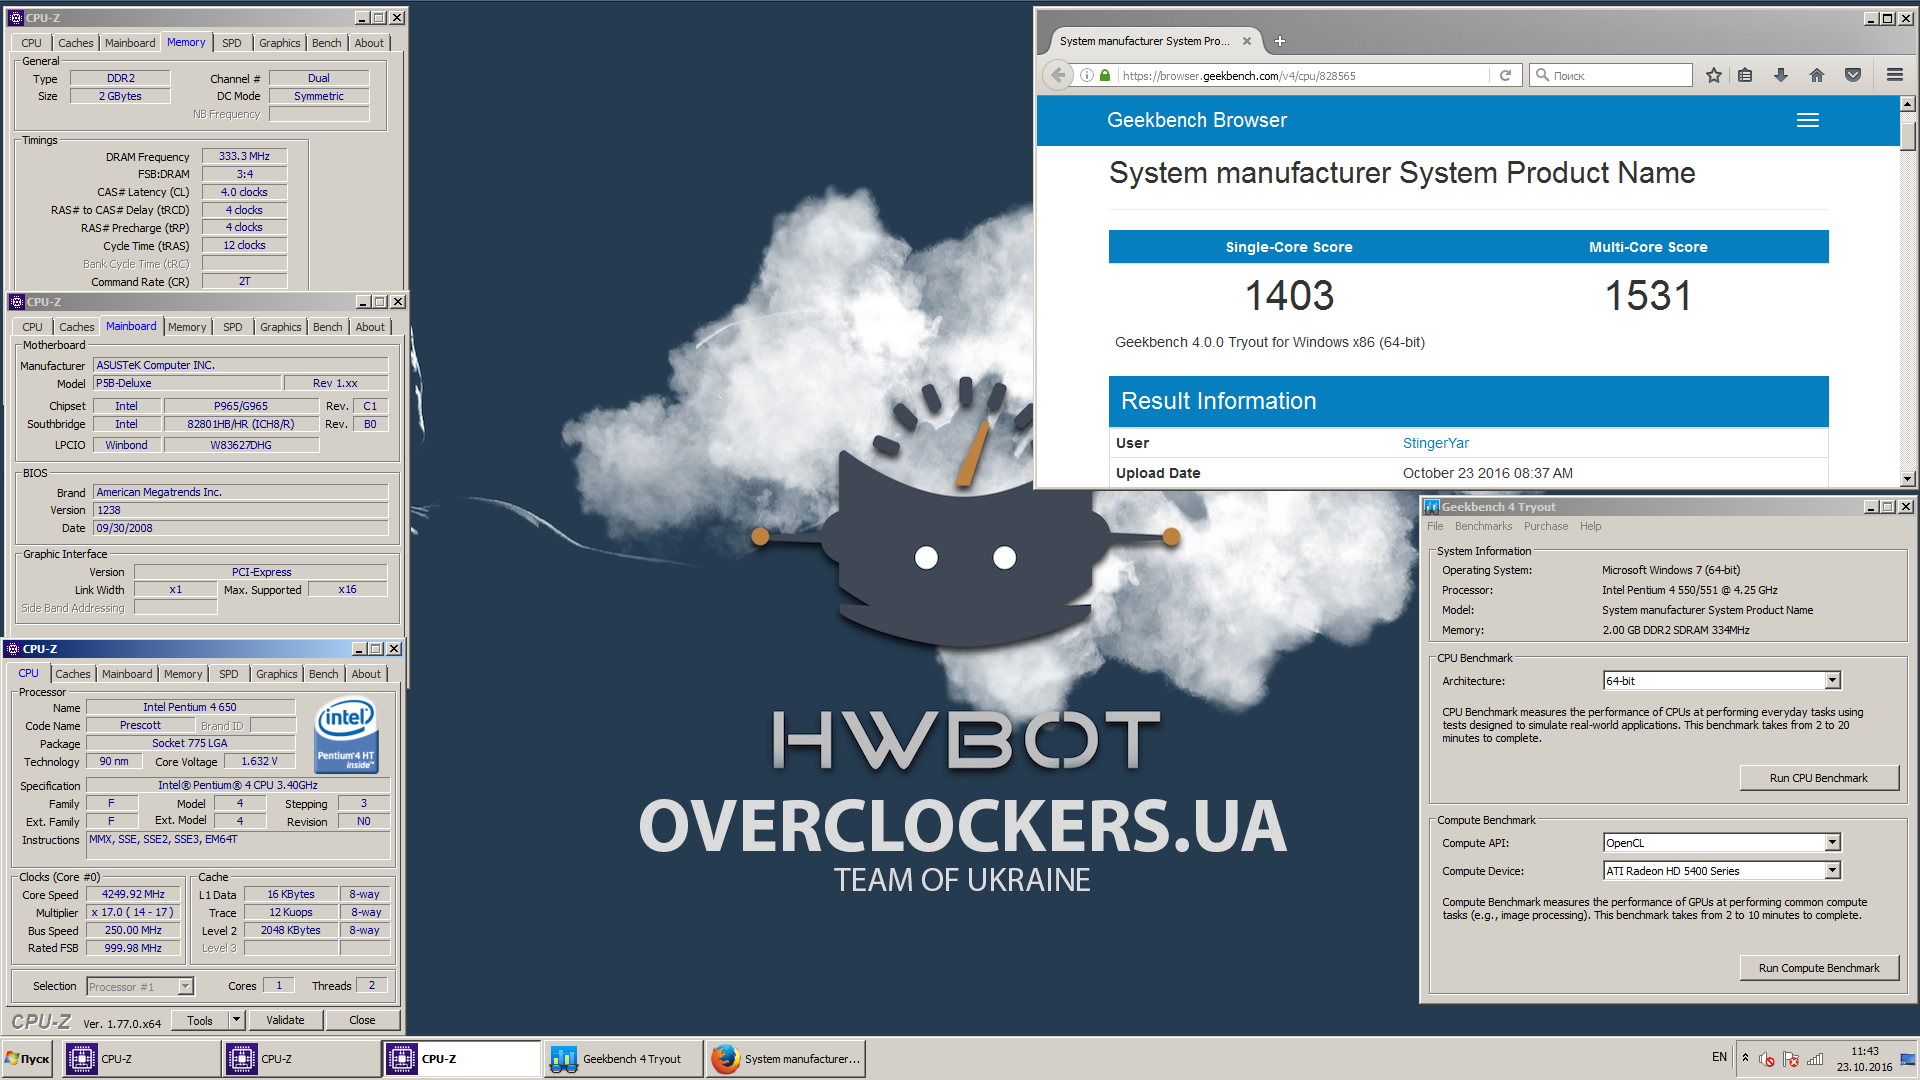
Task: Open the Geekbench Browser navigation menu icon
Action: 1808,120
